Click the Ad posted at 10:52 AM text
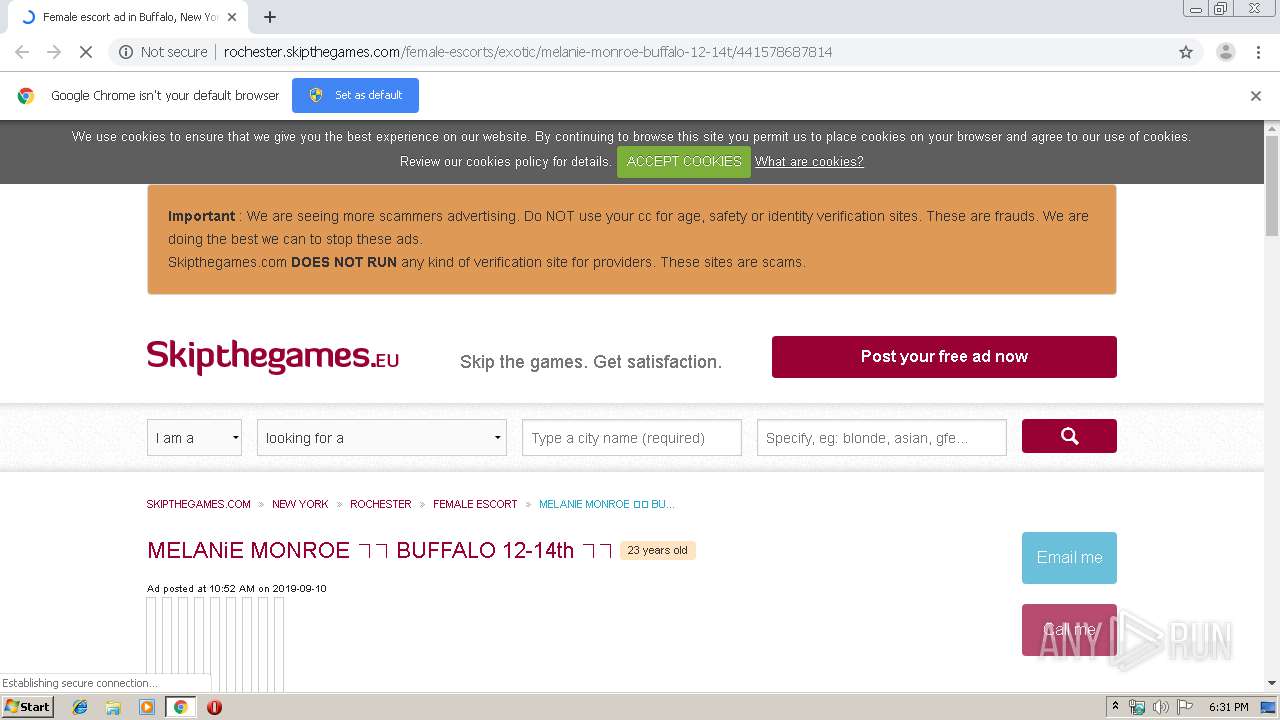Image resolution: width=1280 pixels, height=720 pixels. click(237, 589)
